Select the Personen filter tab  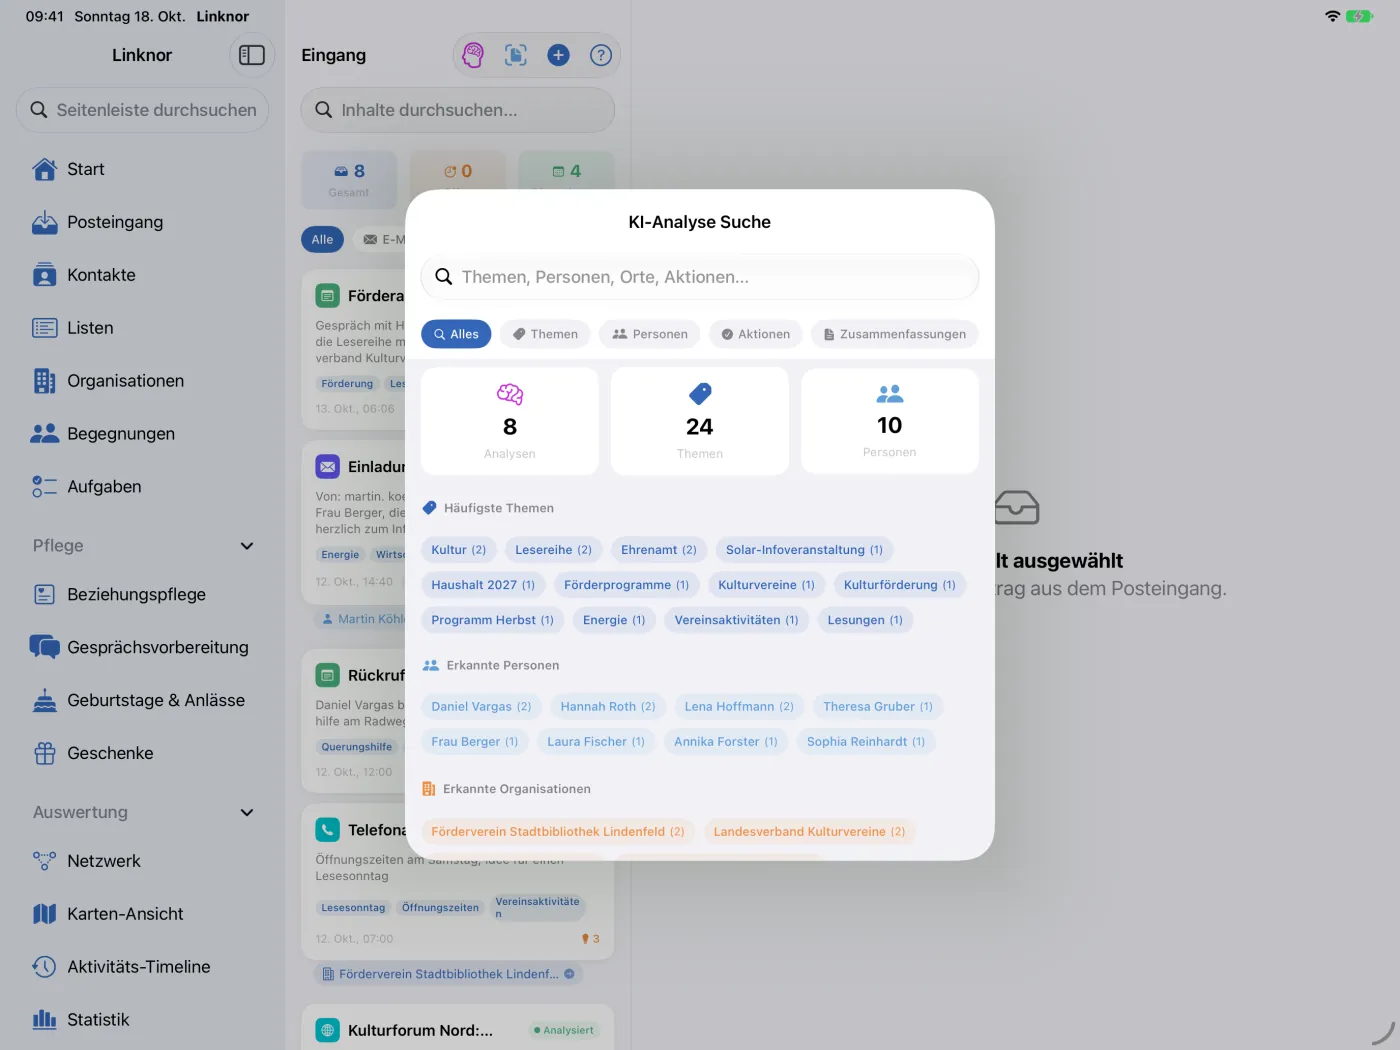pyautogui.click(x=650, y=334)
